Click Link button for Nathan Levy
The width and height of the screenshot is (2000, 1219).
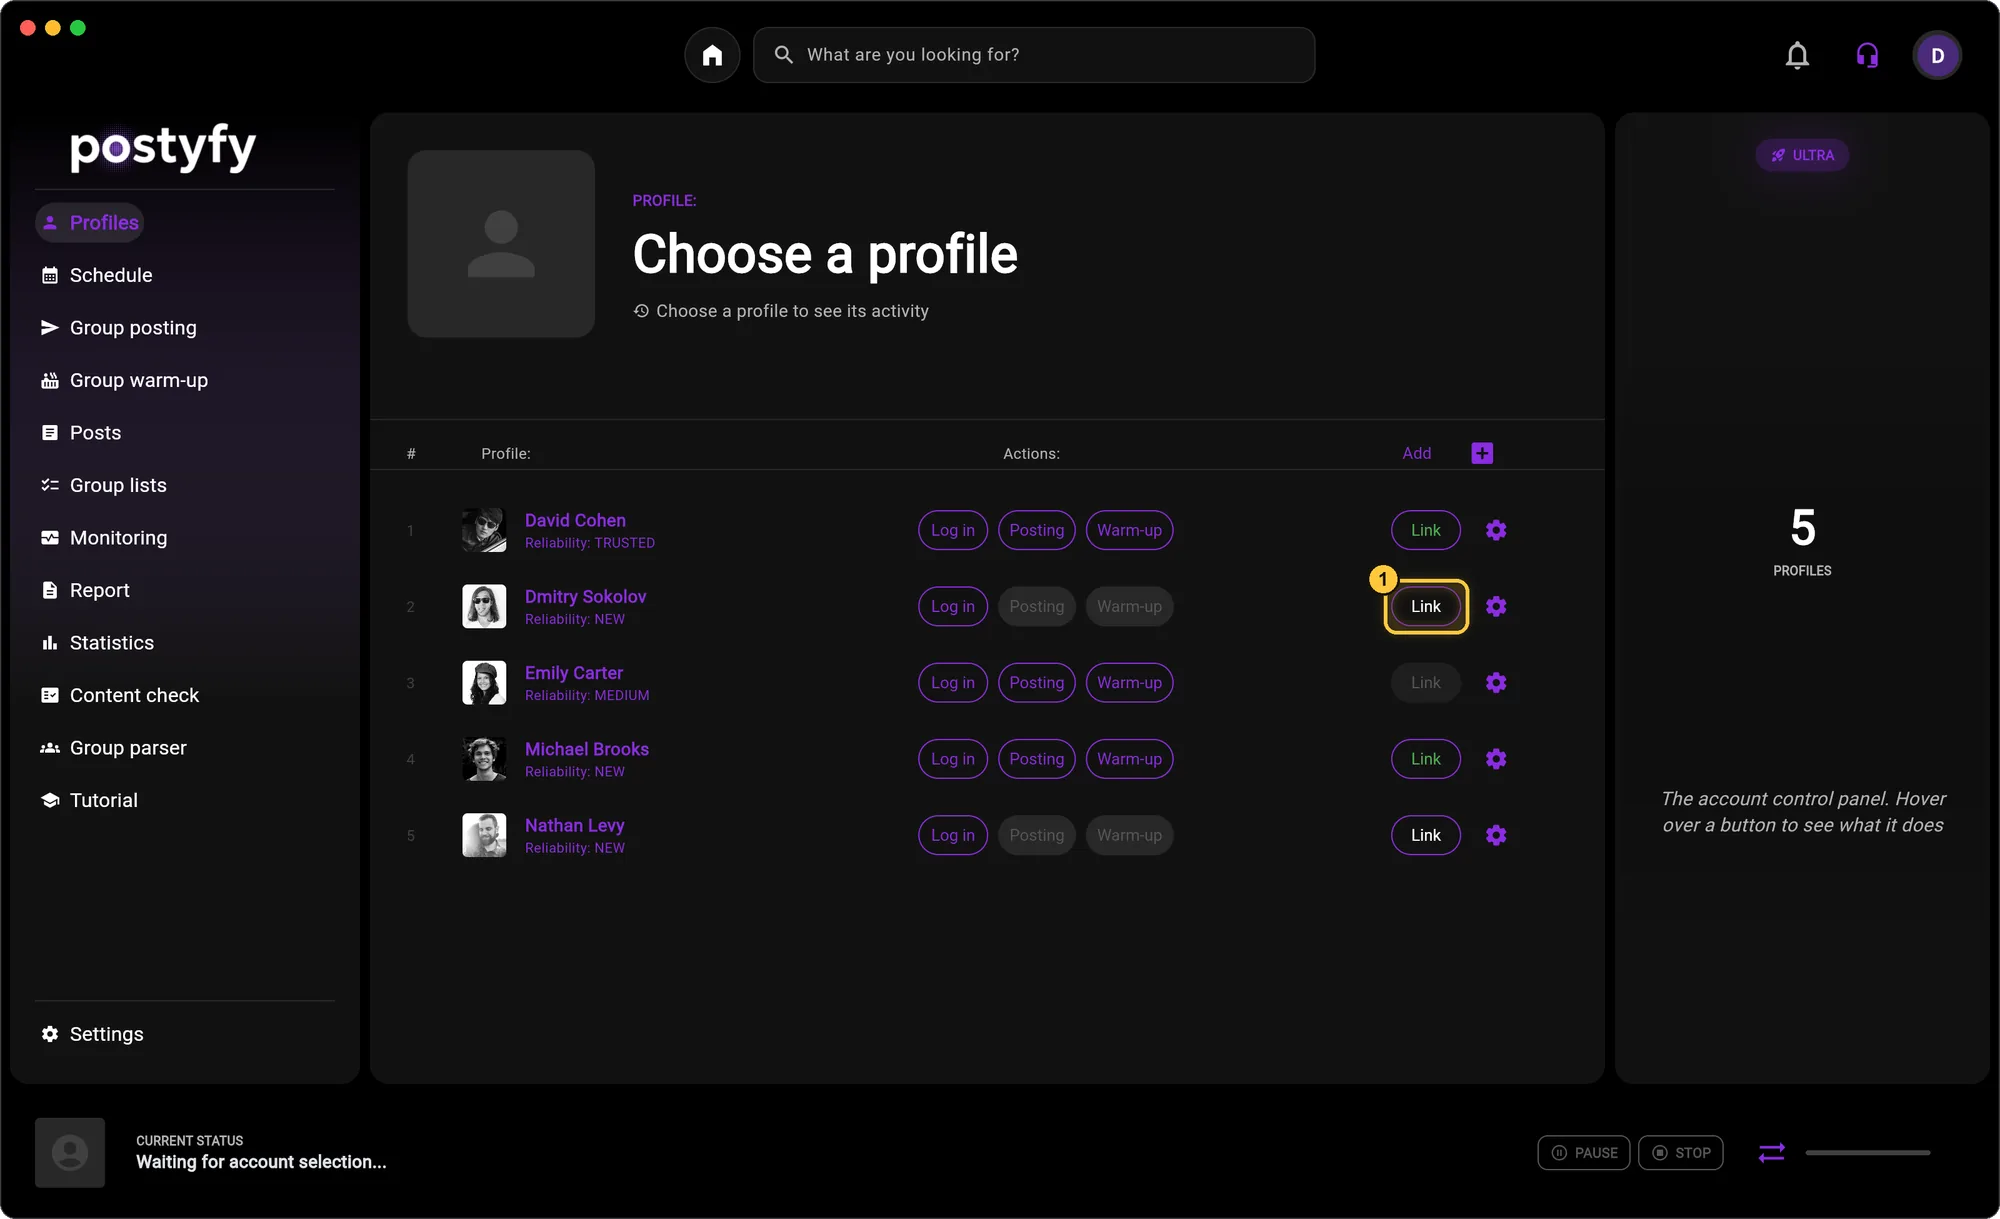point(1425,835)
